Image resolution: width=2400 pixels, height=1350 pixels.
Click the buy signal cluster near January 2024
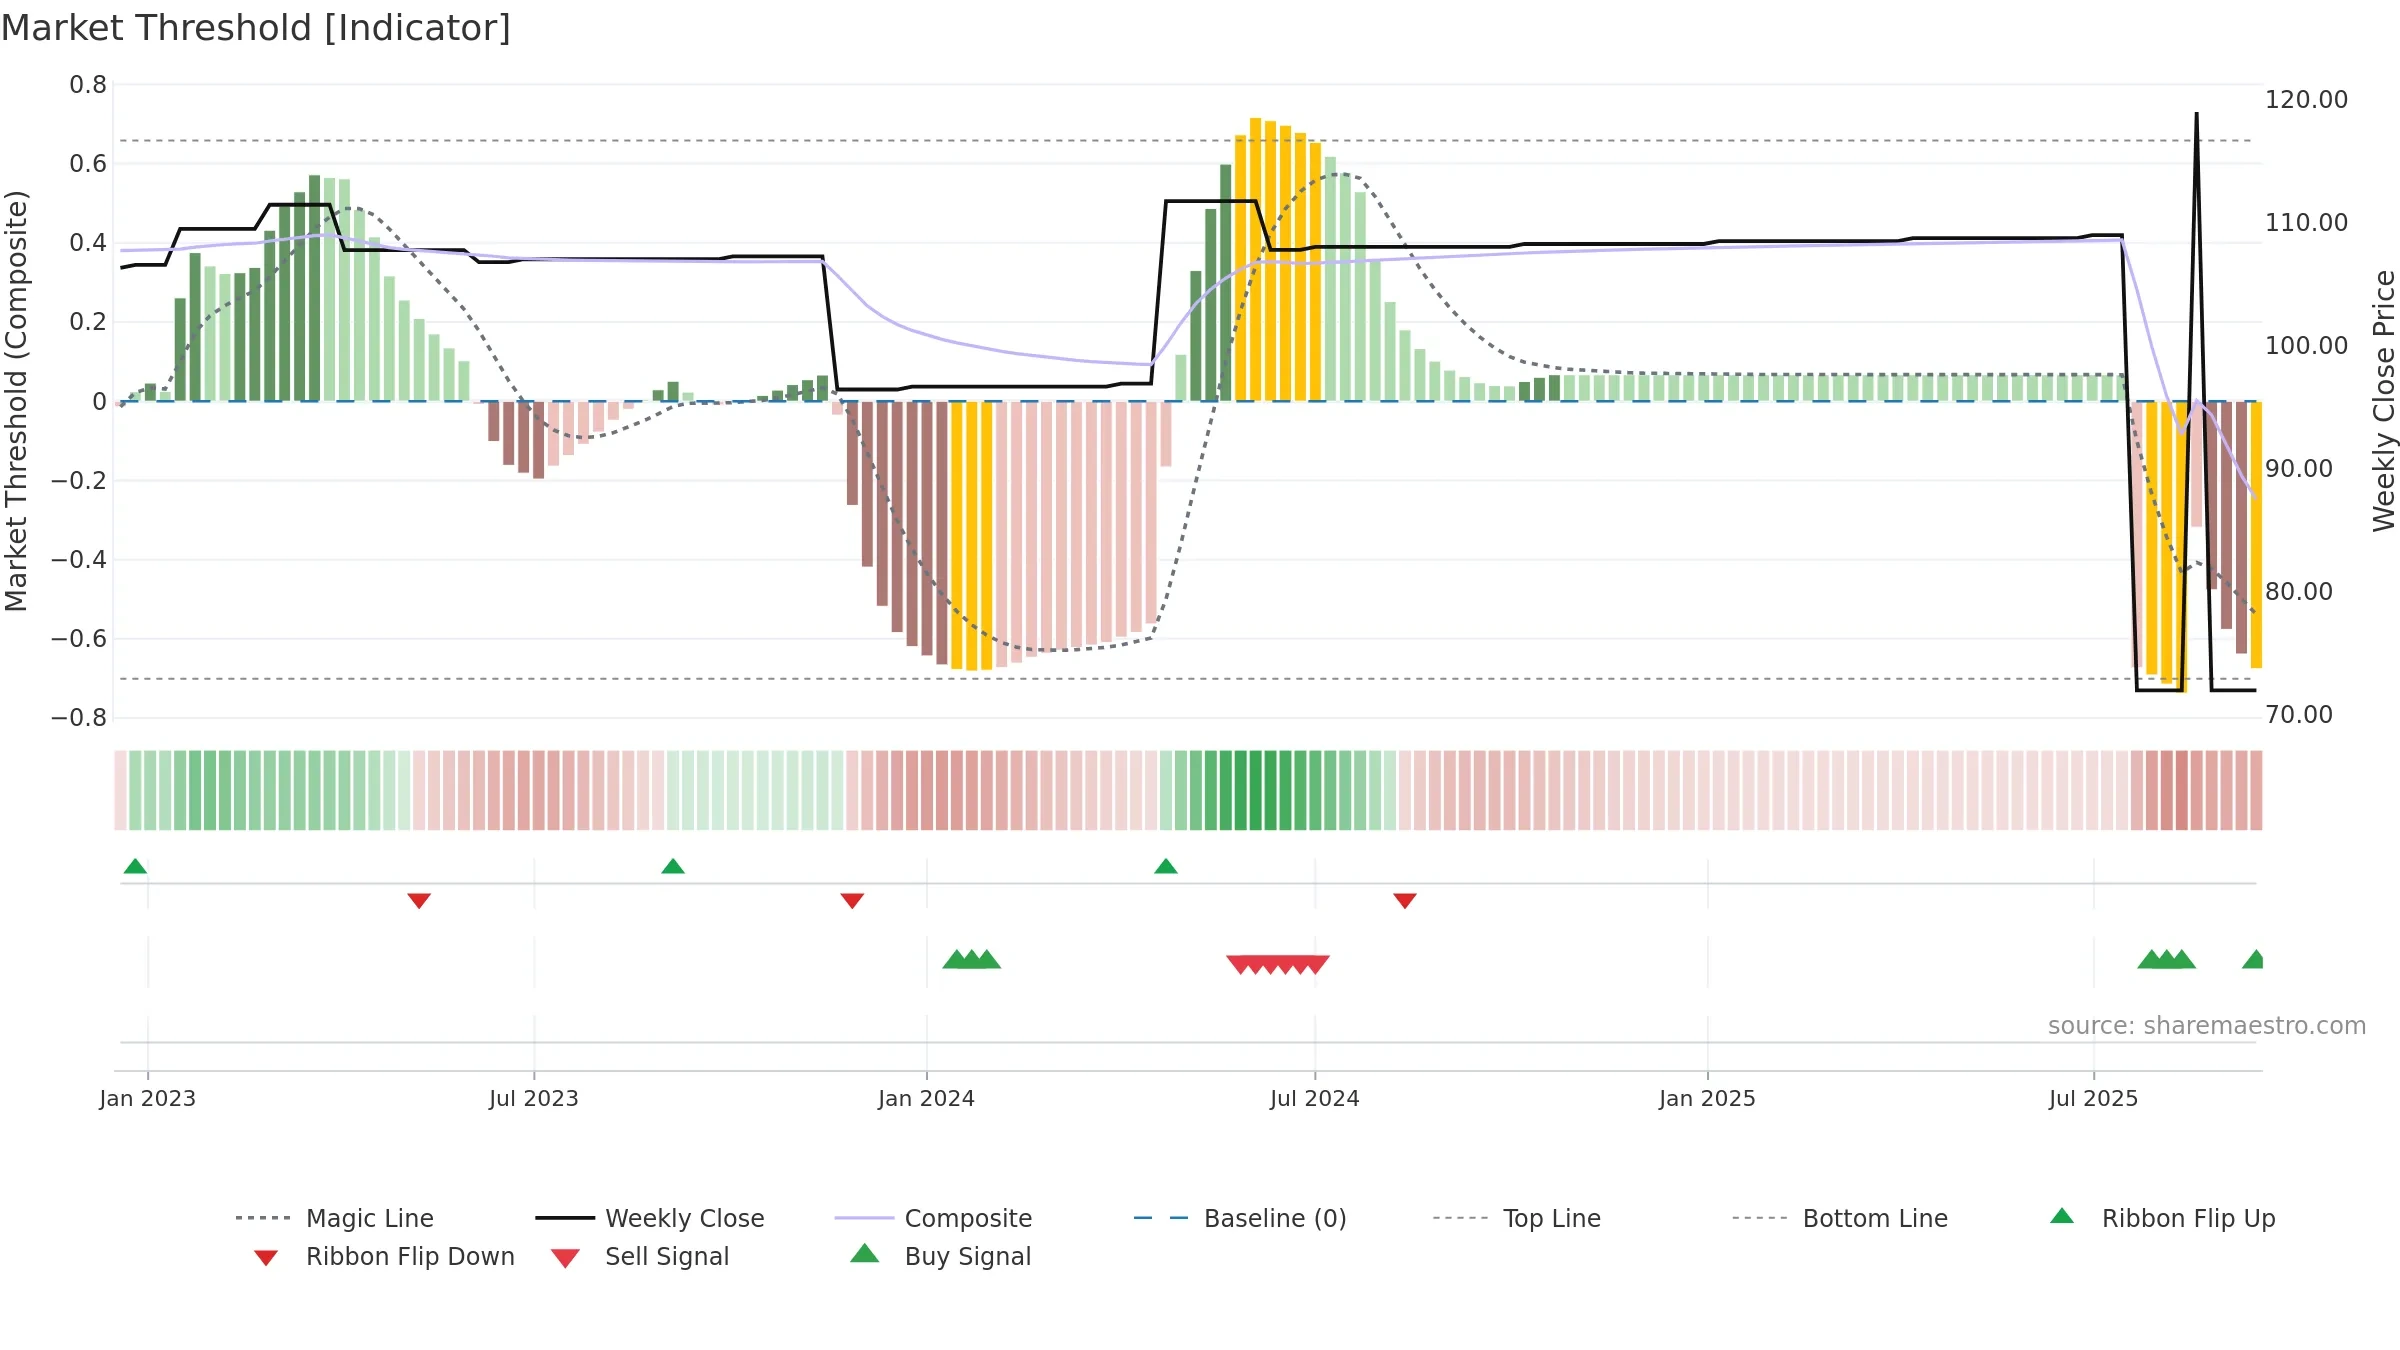point(972,959)
